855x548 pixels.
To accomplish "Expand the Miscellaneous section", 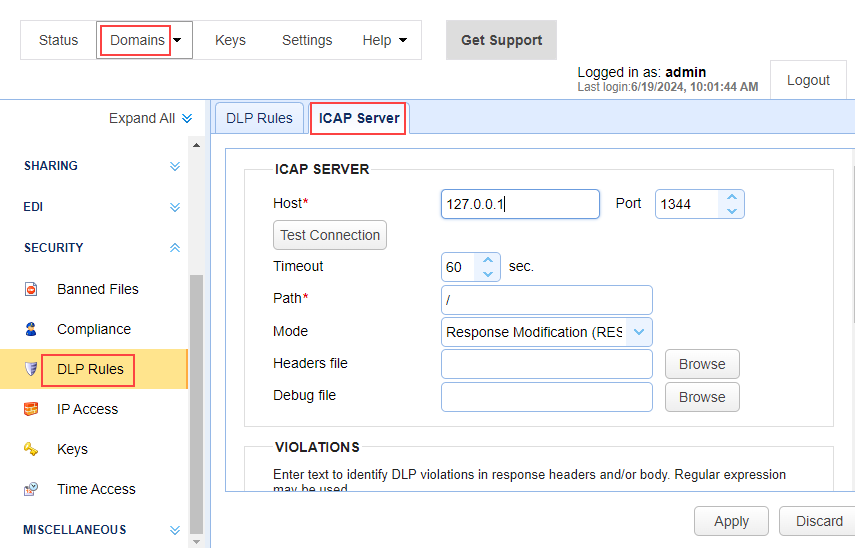I will click(x=175, y=530).
